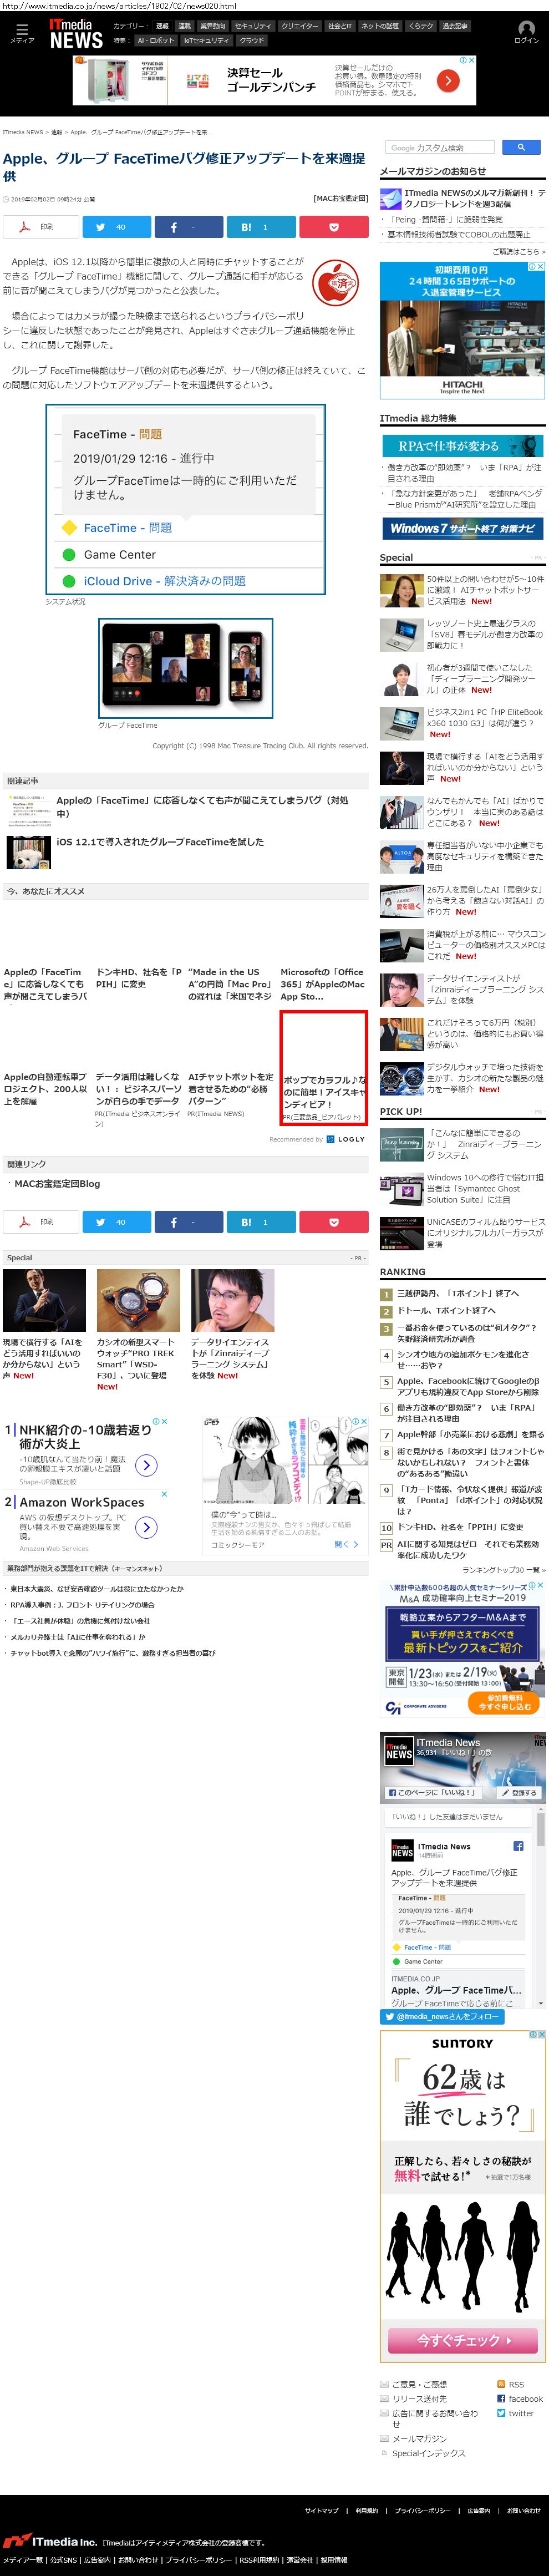The image size is (549, 2576).
Task: Click the blue search magnifier button
Action: pos(520,147)
